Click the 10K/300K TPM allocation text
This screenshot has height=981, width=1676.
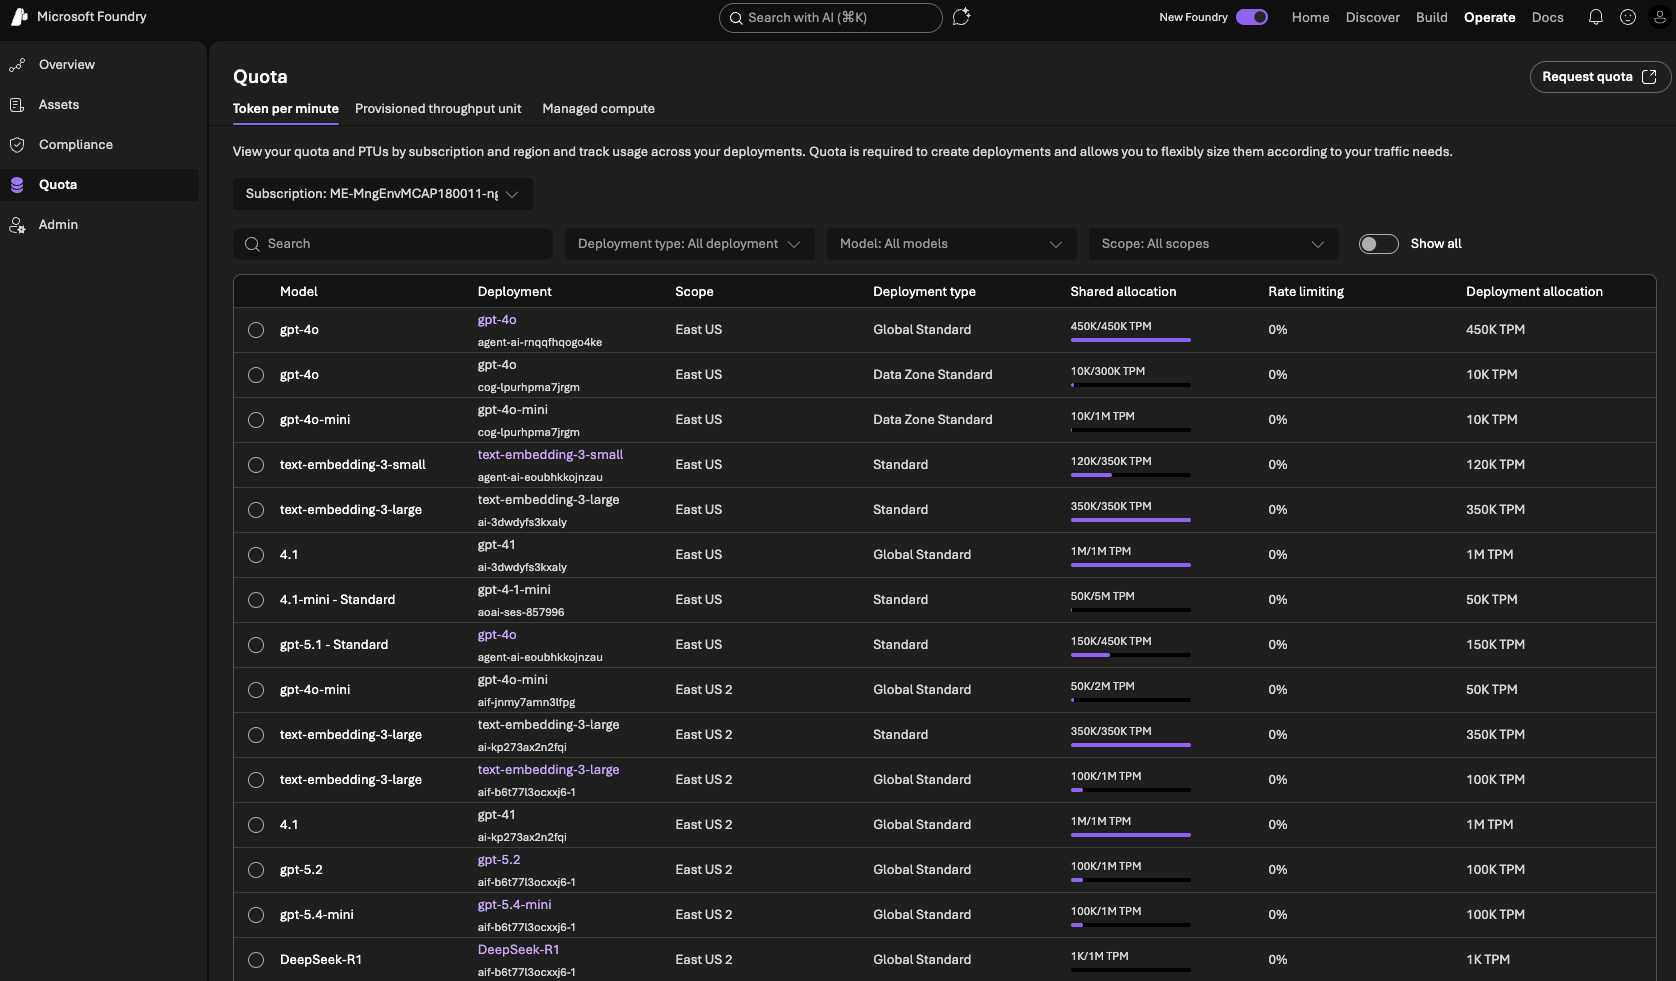(1107, 371)
